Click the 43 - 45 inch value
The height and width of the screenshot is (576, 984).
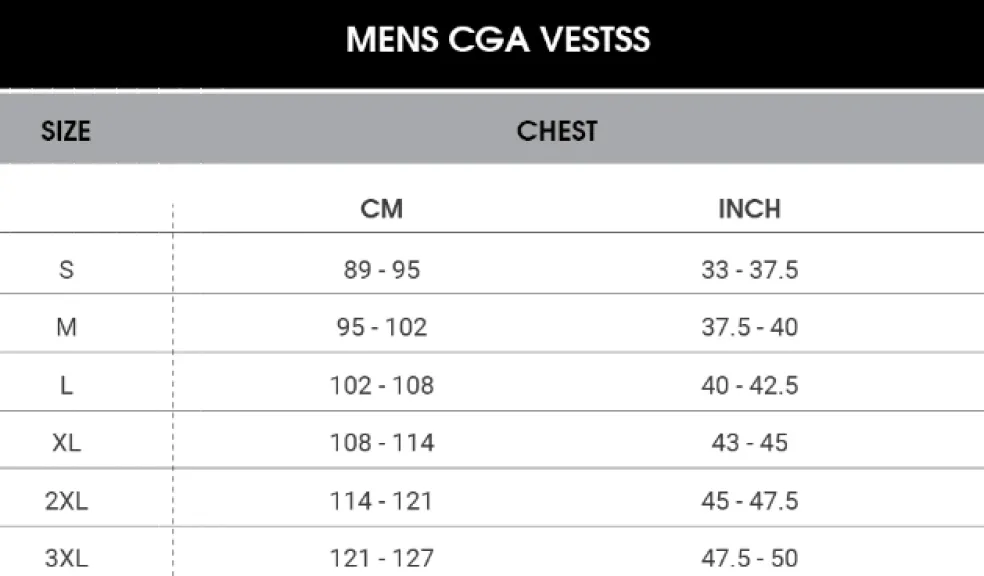click(x=749, y=443)
